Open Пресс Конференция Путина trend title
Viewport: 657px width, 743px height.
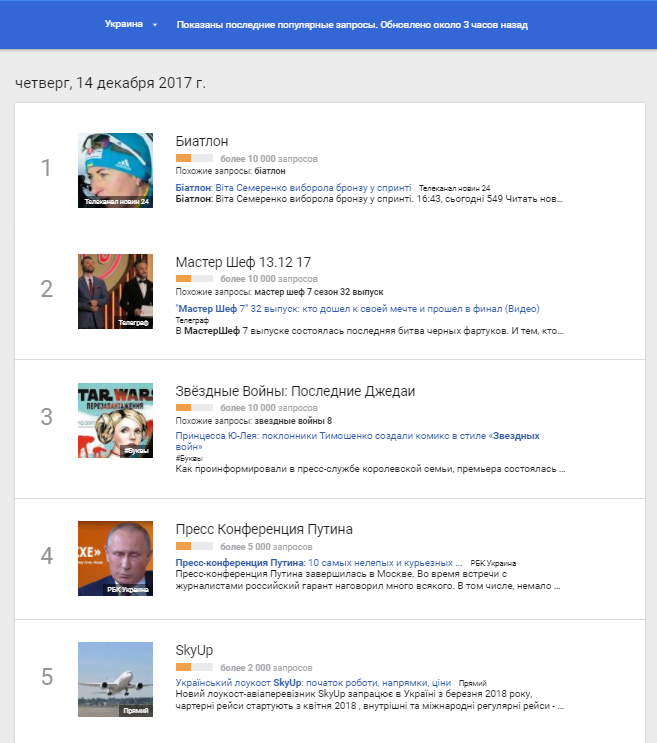point(264,529)
